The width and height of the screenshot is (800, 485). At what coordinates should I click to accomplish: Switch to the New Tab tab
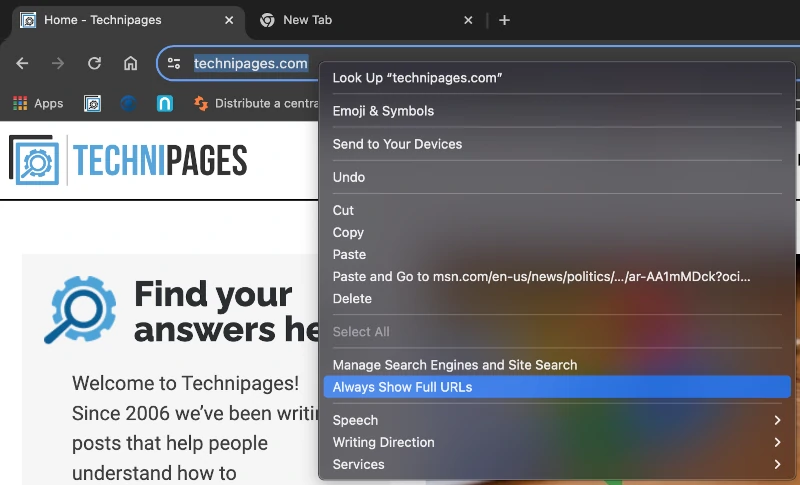365,20
